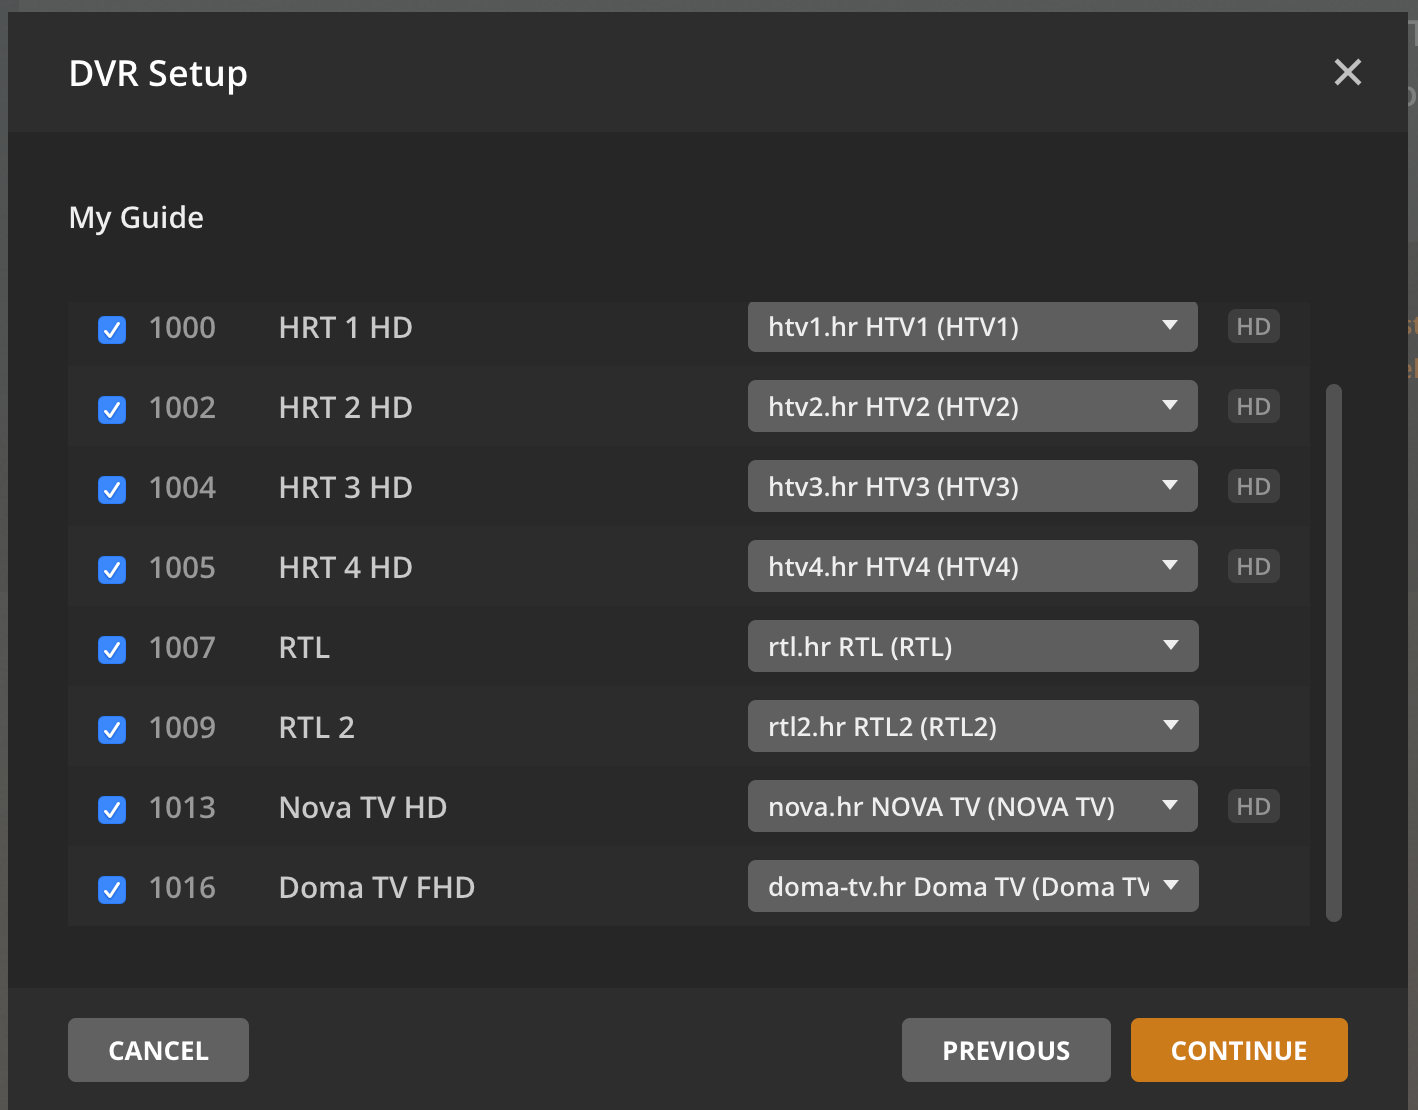The width and height of the screenshot is (1418, 1110).
Task: Click the Nova TV HD channel name
Action: tap(362, 808)
